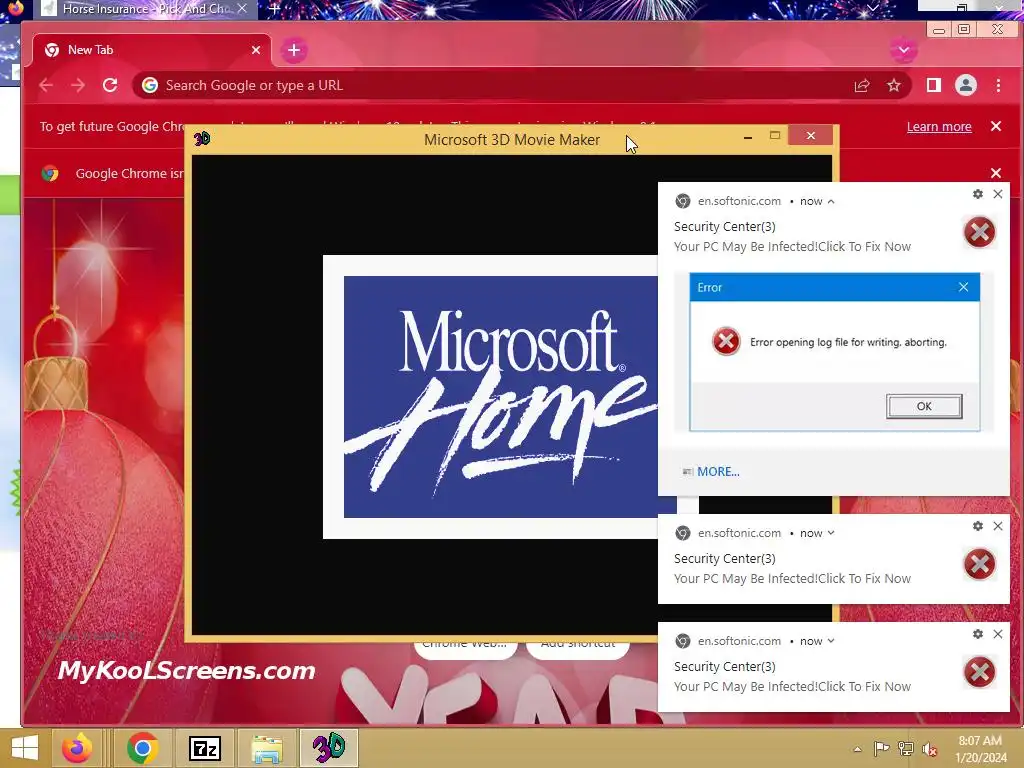Open settings gear of first softonic notification
This screenshot has width=1024, height=768.
978,194
